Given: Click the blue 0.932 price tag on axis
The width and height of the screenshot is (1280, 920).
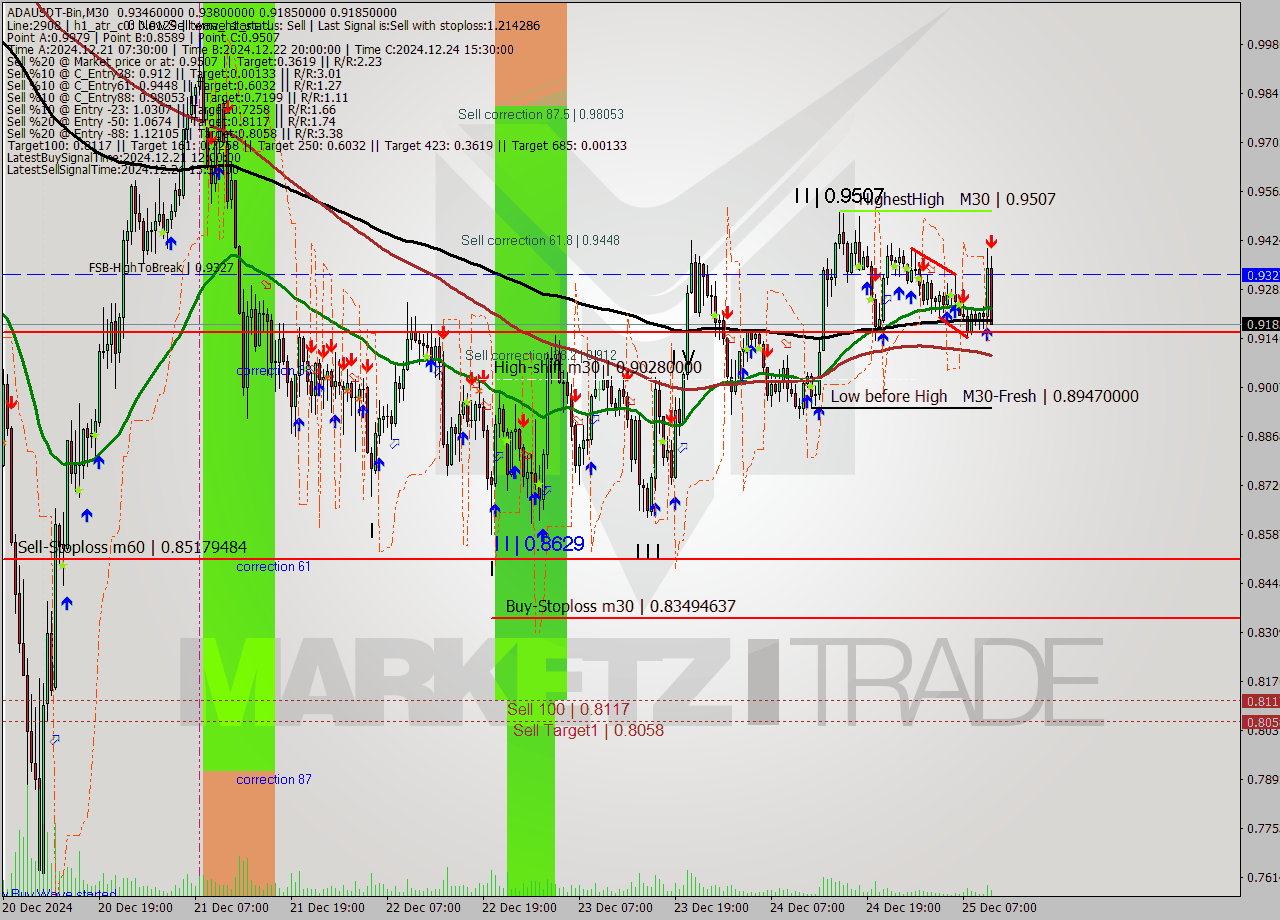Looking at the screenshot, I should [x=1260, y=274].
